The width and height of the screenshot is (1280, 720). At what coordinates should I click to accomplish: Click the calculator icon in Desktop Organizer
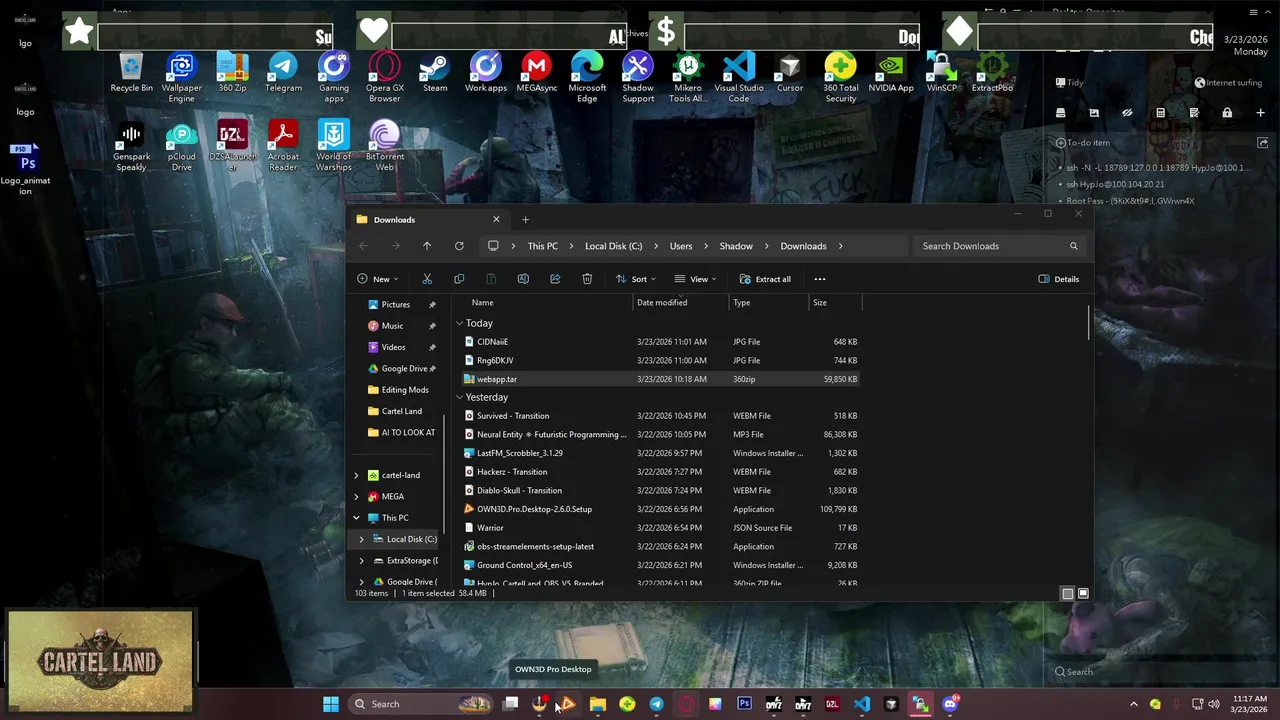pyautogui.click(x=1160, y=113)
